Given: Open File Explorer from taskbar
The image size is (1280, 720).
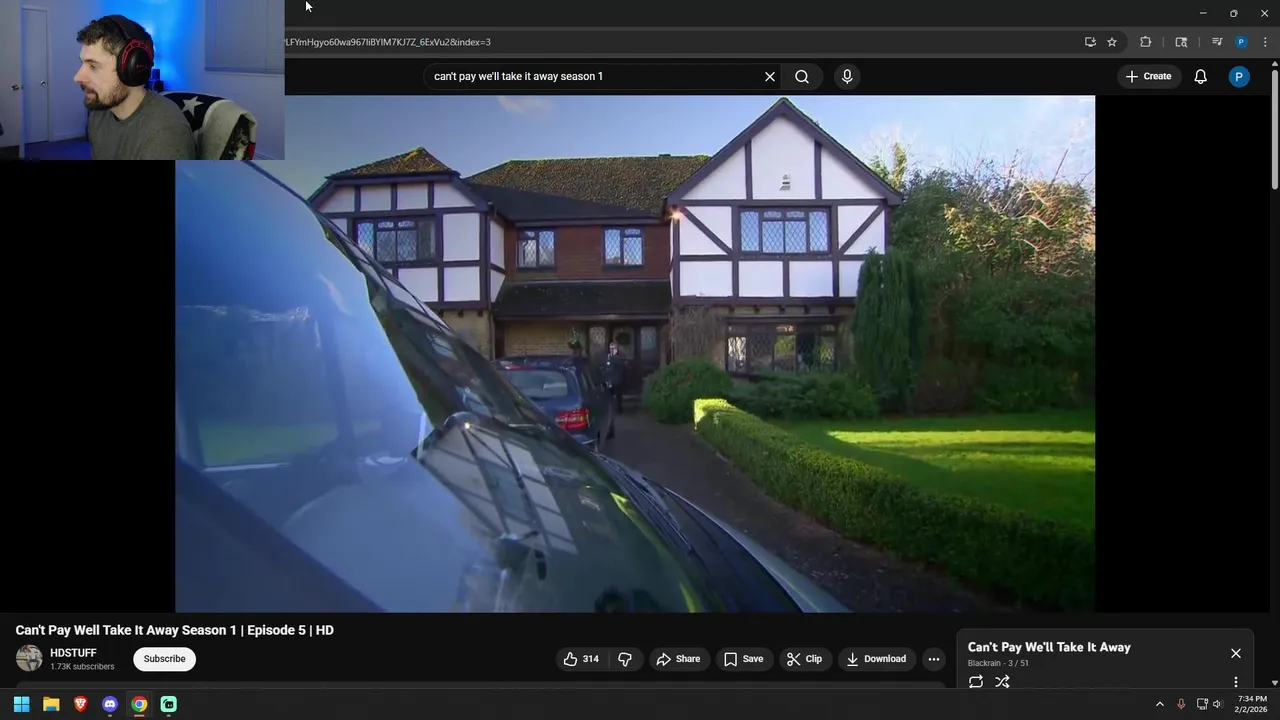Looking at the screenshot, I should tap(51, 704).
